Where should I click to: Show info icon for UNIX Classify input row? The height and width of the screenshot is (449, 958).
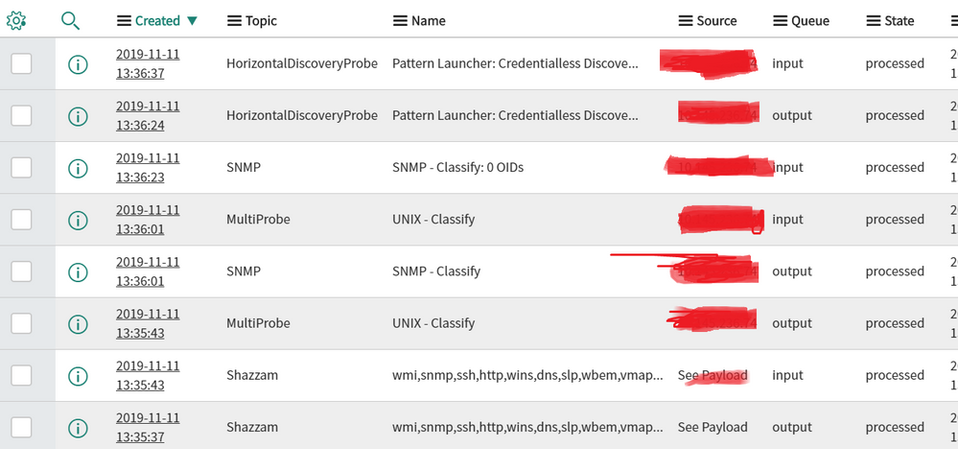(x=78, y=219)
